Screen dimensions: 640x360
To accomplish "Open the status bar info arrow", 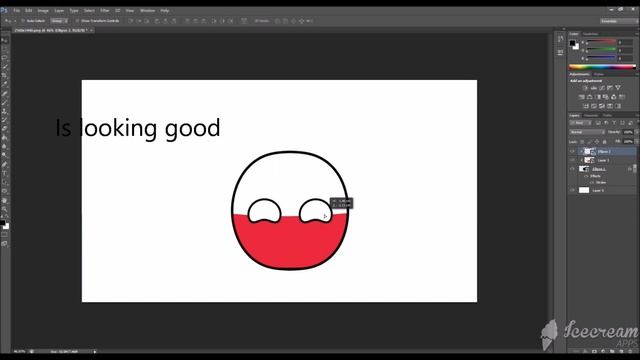I will click(x=95, y=351).
